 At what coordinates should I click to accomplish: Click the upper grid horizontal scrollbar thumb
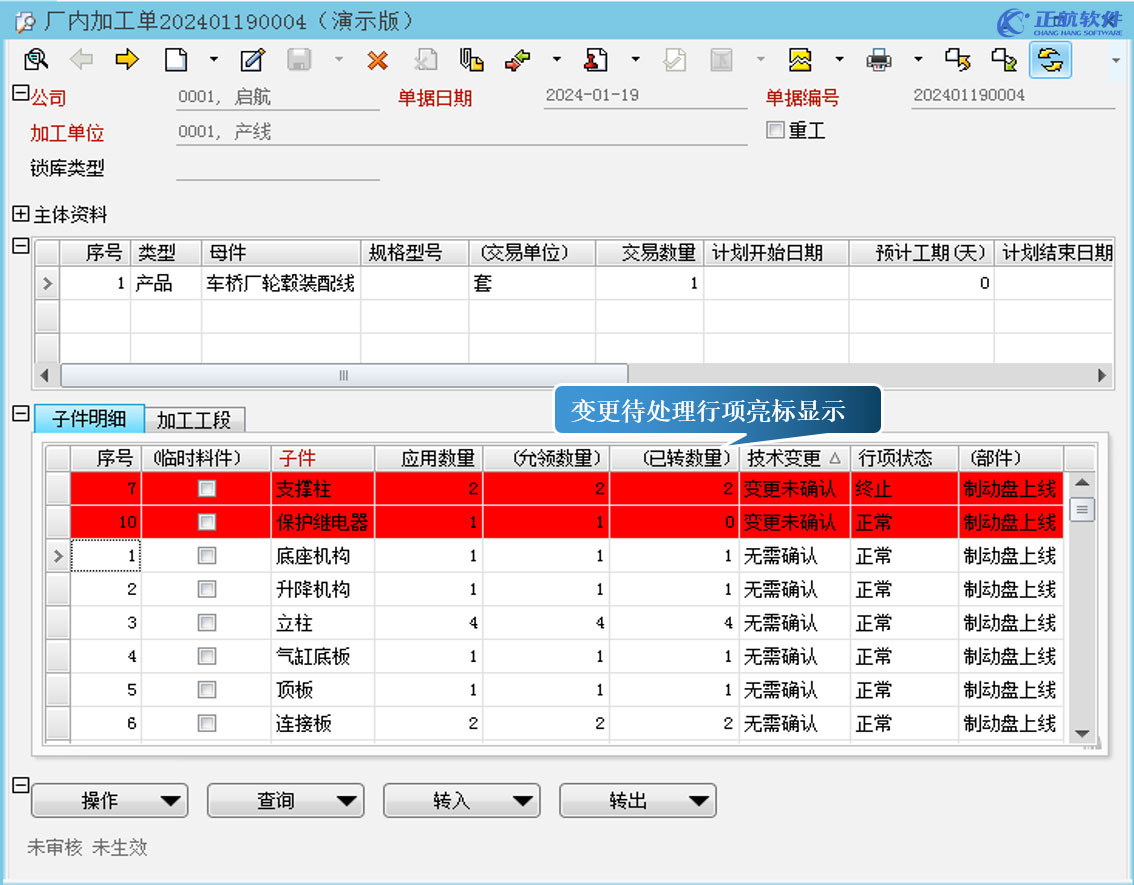point(344,375)
